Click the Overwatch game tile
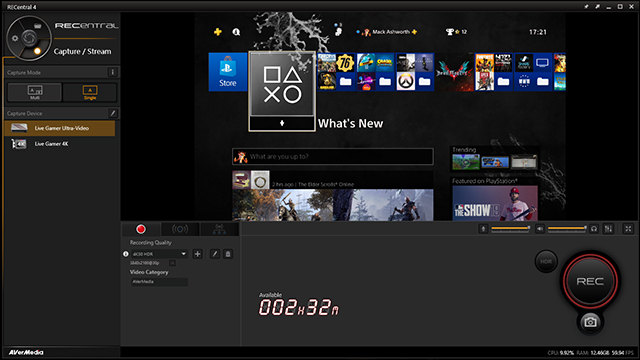This screenshot has height=360, width=640. pos(406,82)
